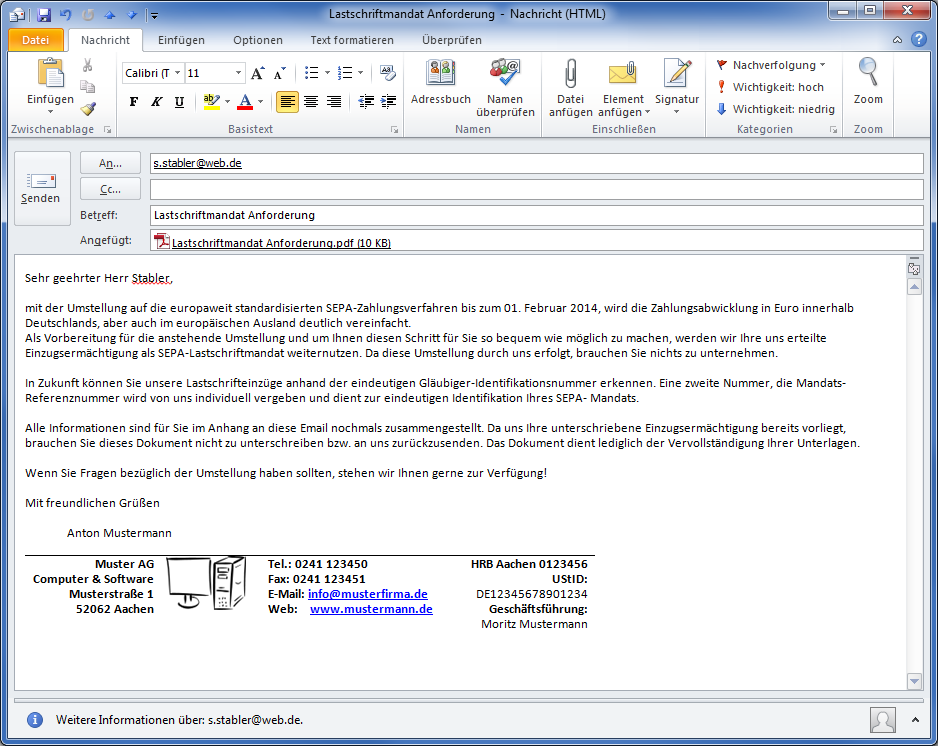Copy the selection to the clipboard
Viewport: 938px width, 746px height.
click(x=88, y=87)
